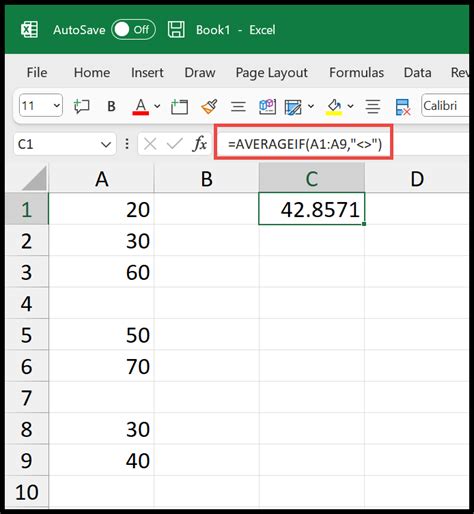The image size is (474, 514).
Task: Click cell A1 containing 20
Action: coord(101,209)
